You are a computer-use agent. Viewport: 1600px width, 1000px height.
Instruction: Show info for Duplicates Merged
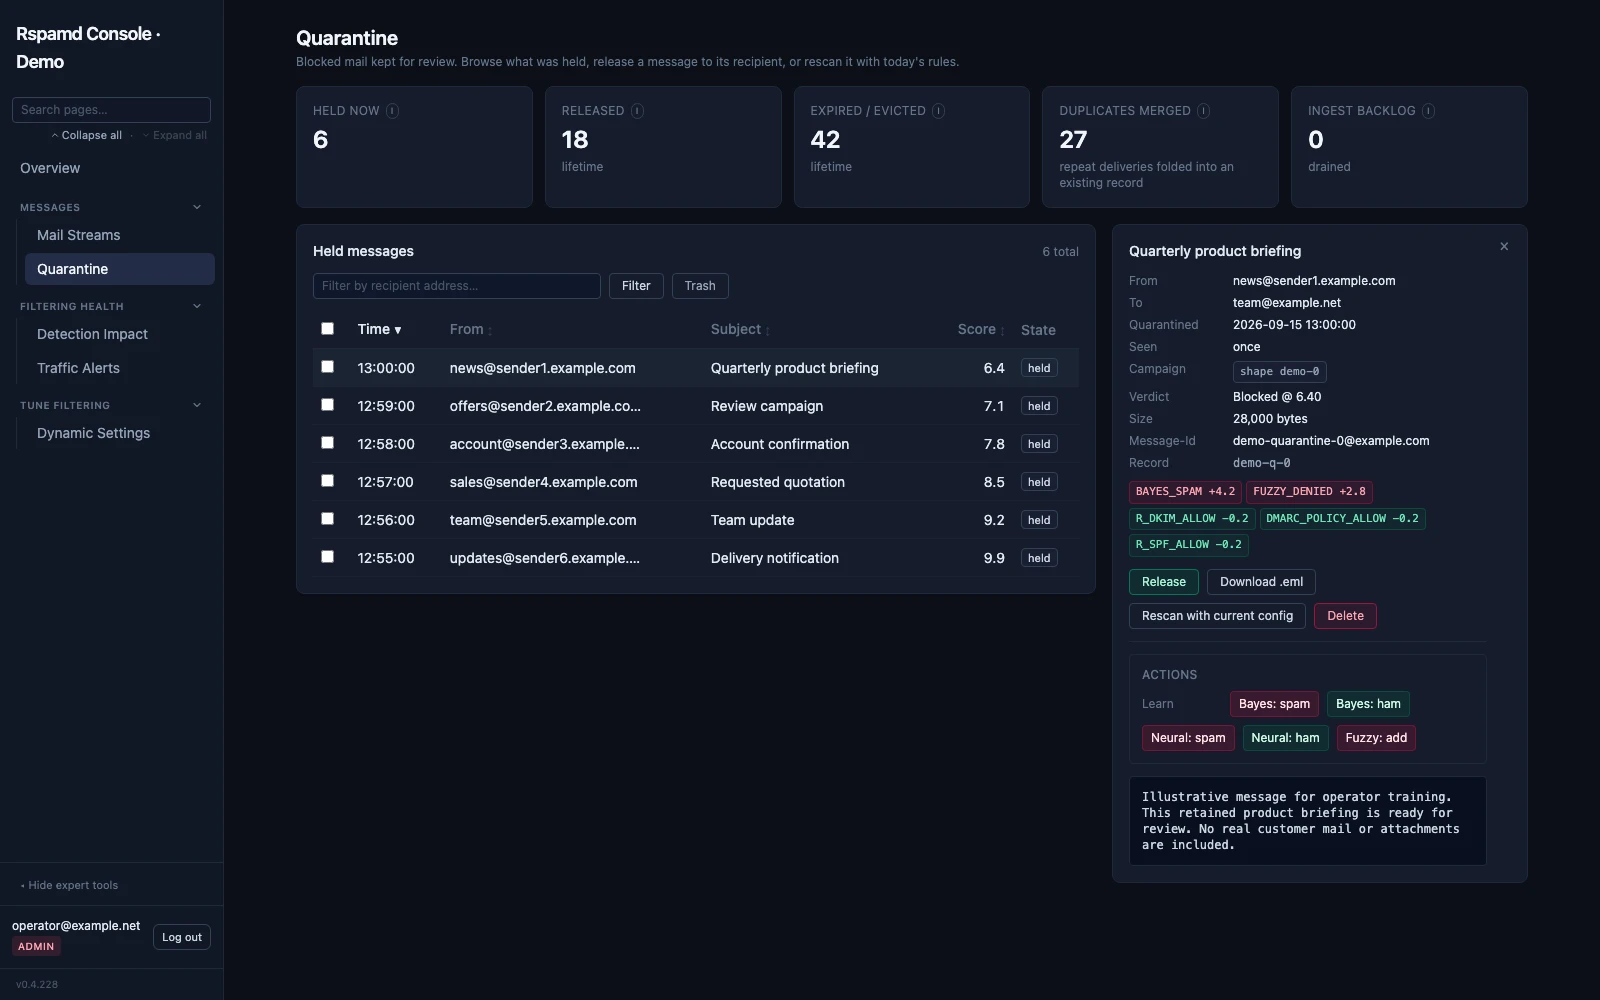point(1203,111)
